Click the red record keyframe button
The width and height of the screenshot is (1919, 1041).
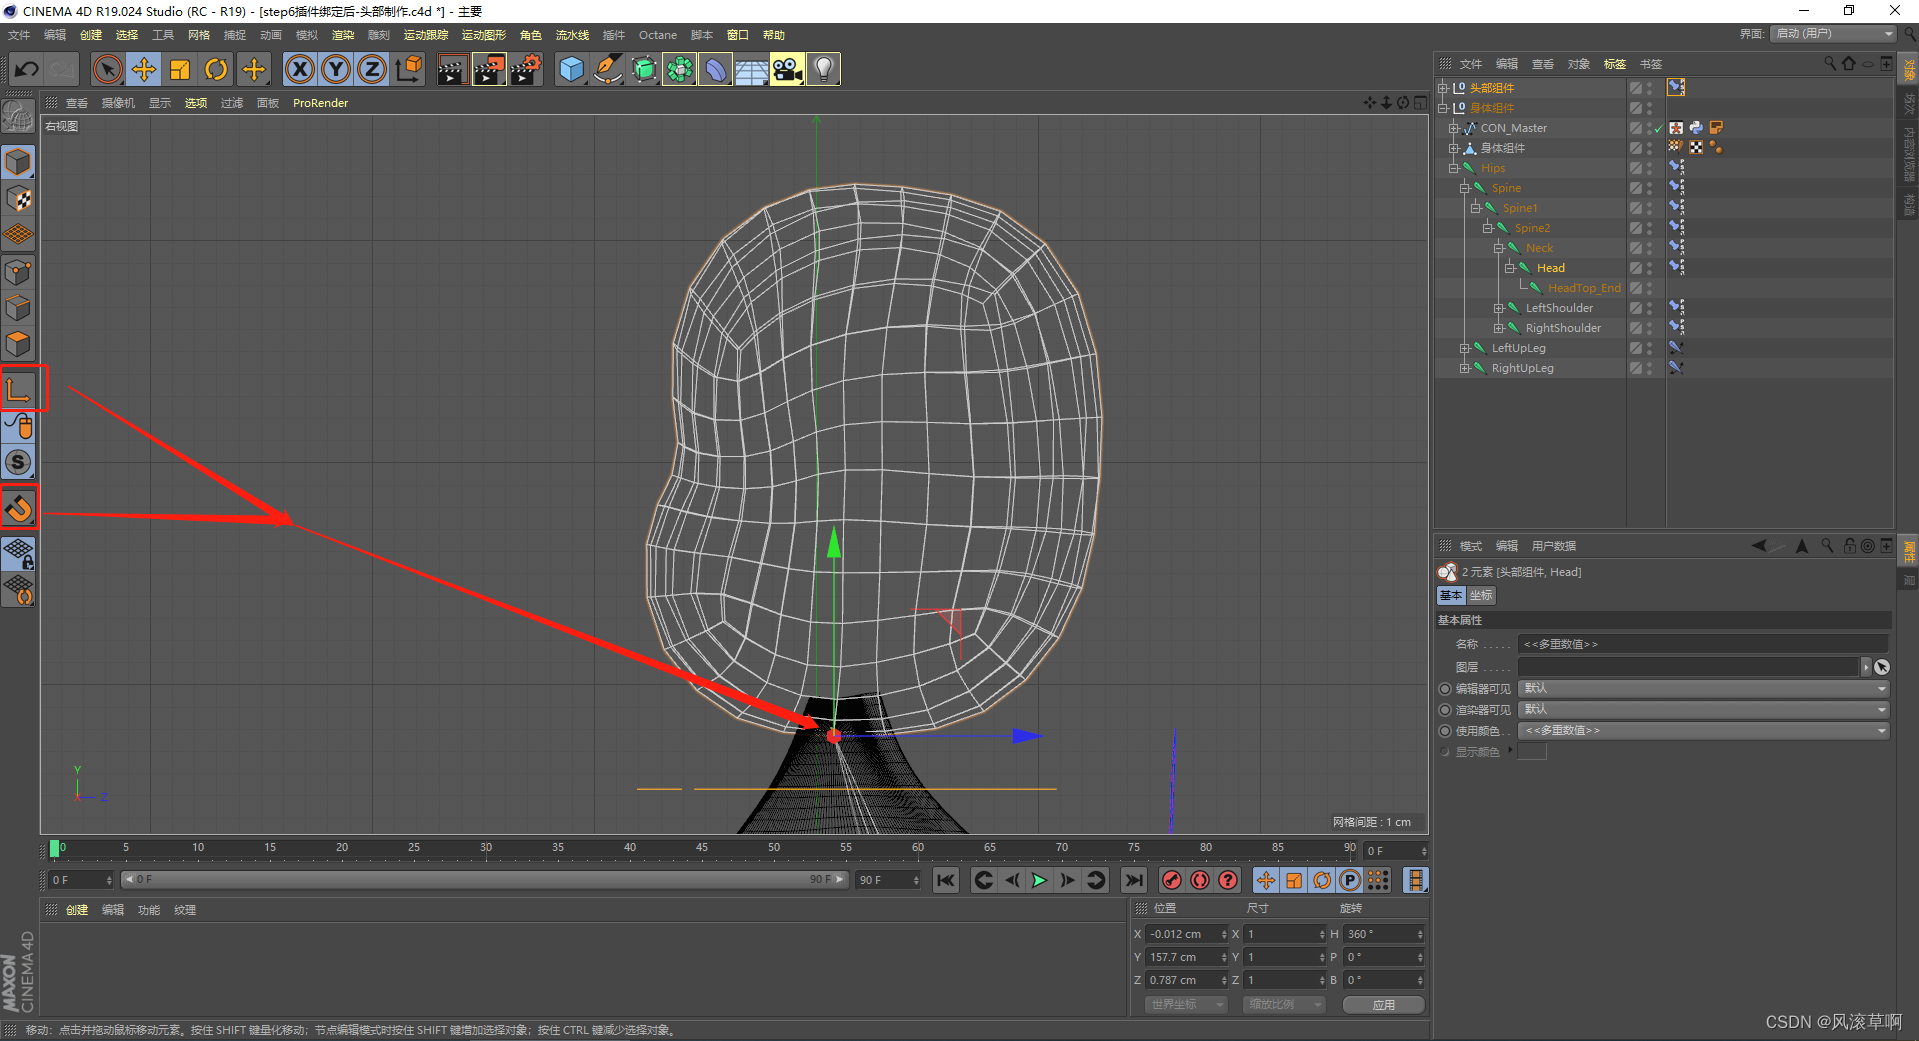pos(1171,880)
